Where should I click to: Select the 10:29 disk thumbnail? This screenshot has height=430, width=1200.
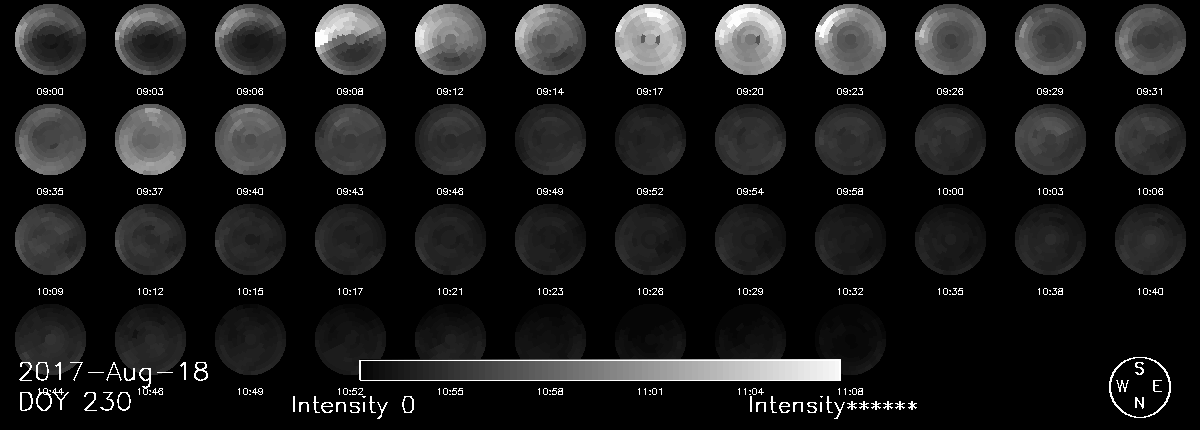[750, 241]
